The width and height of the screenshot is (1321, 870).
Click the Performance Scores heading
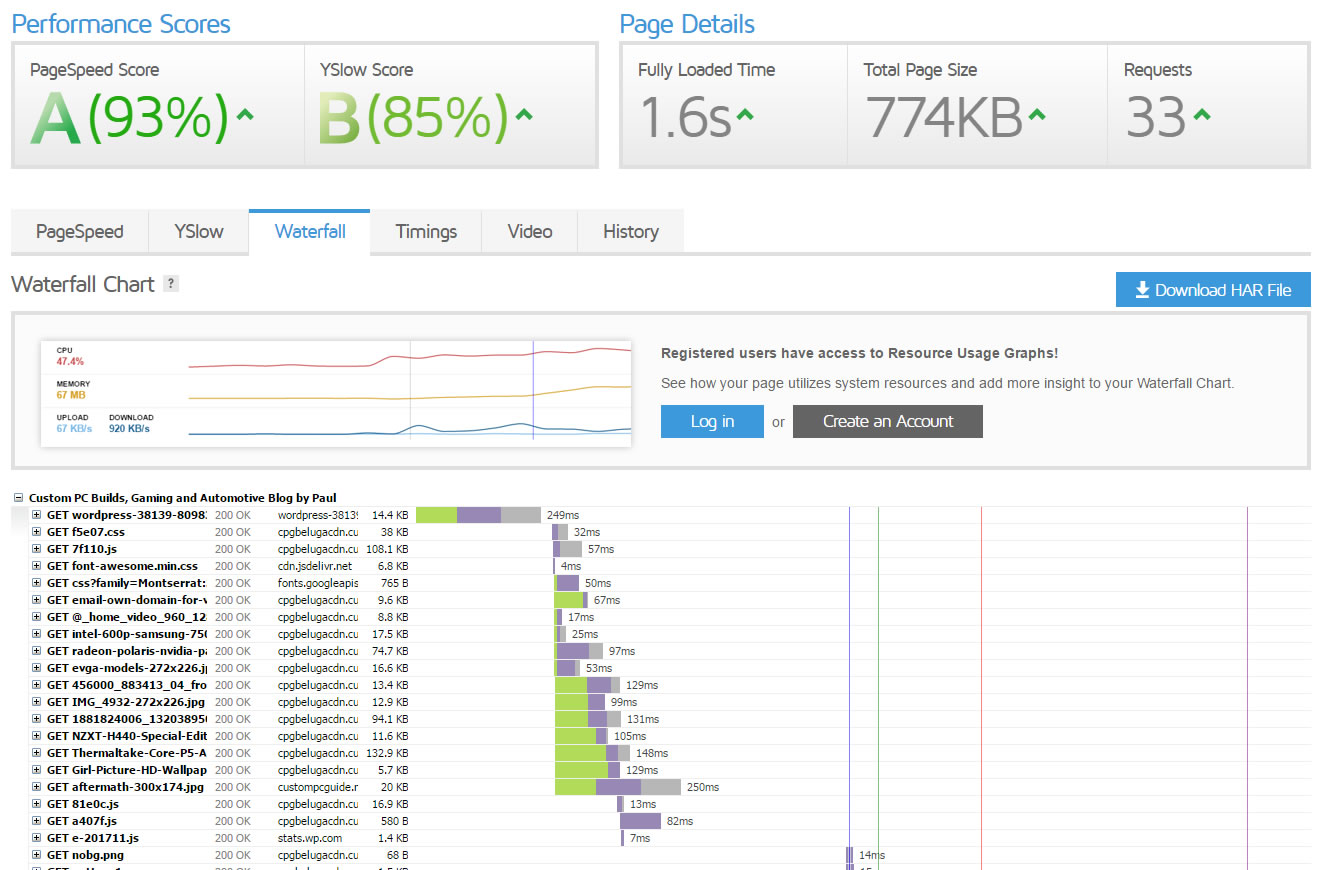(121, 24)
